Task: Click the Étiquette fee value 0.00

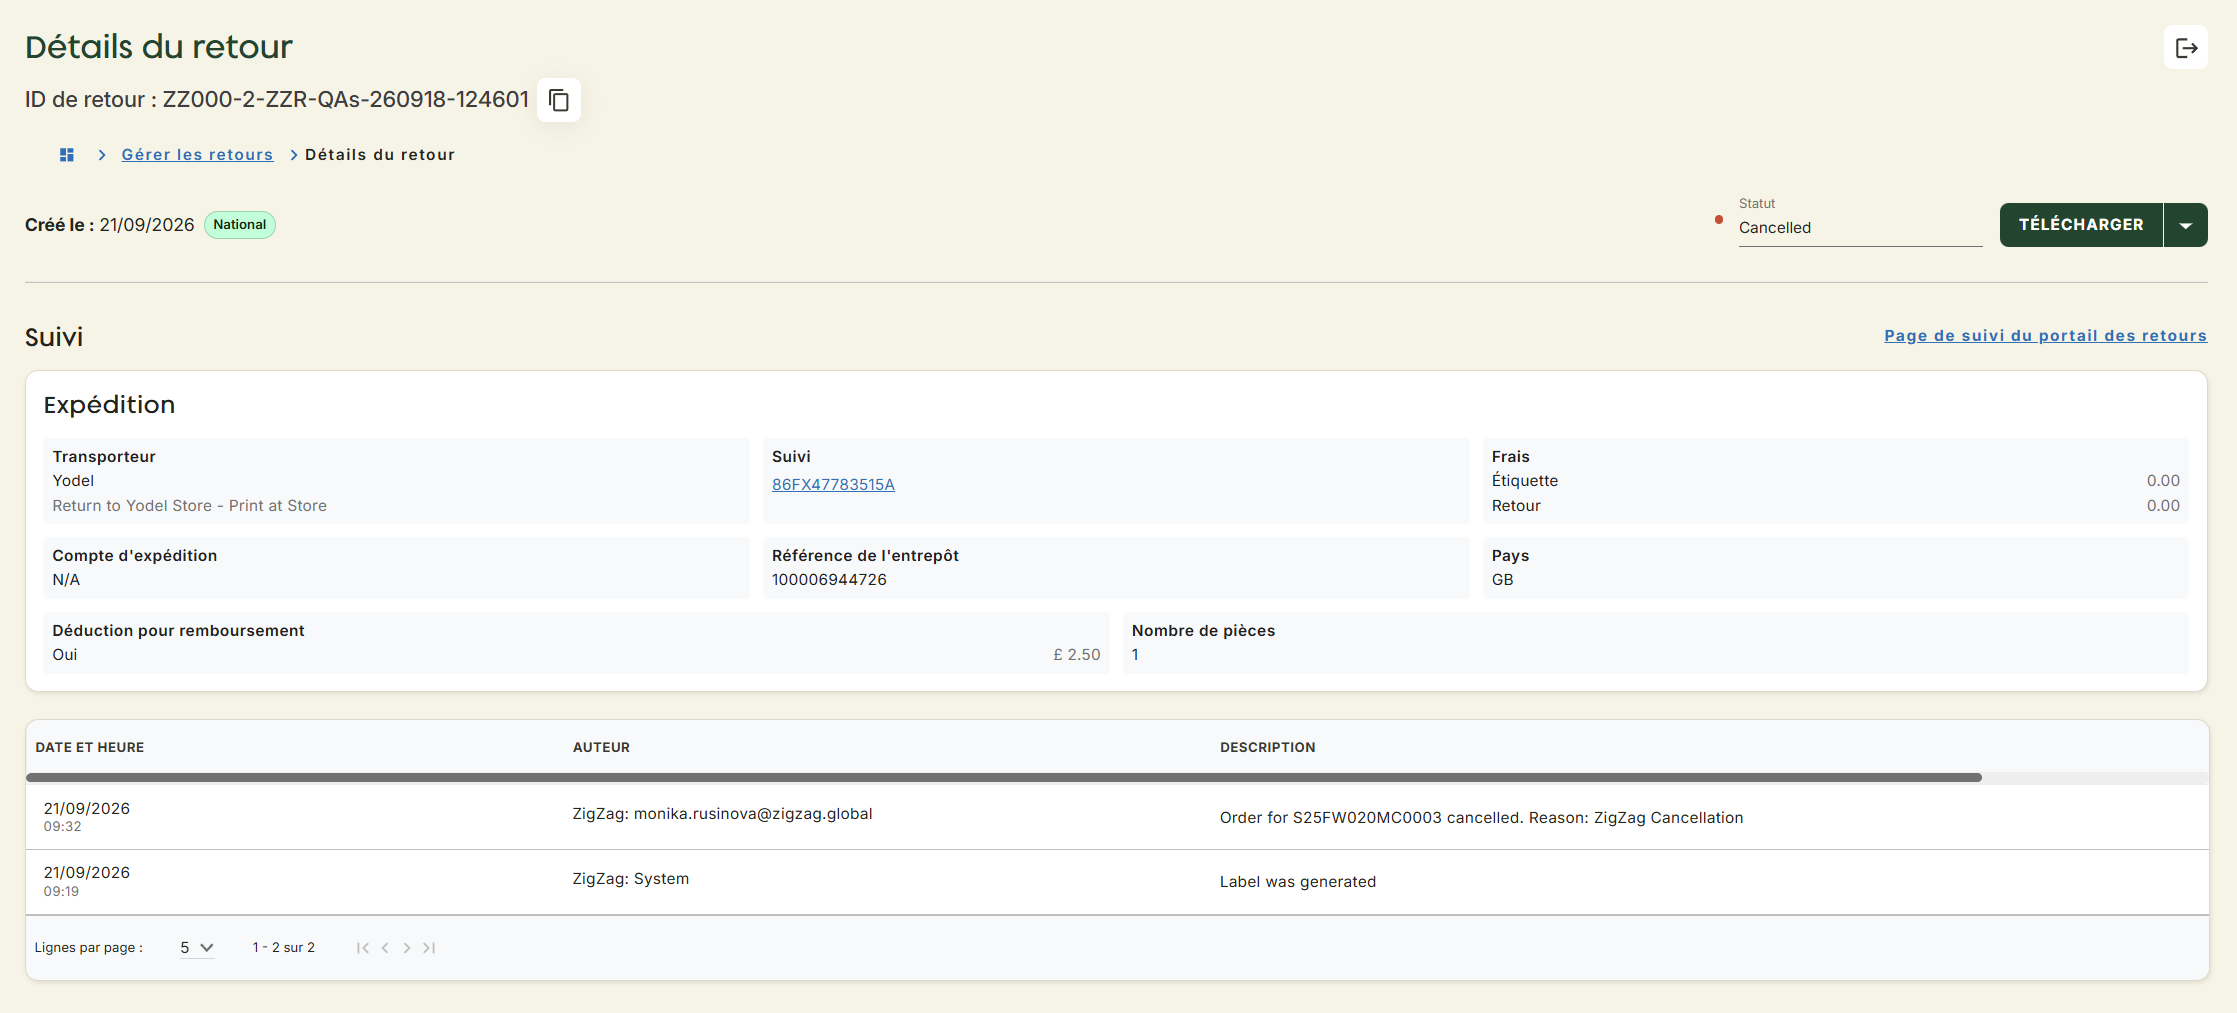Action: click(2163, 481)
